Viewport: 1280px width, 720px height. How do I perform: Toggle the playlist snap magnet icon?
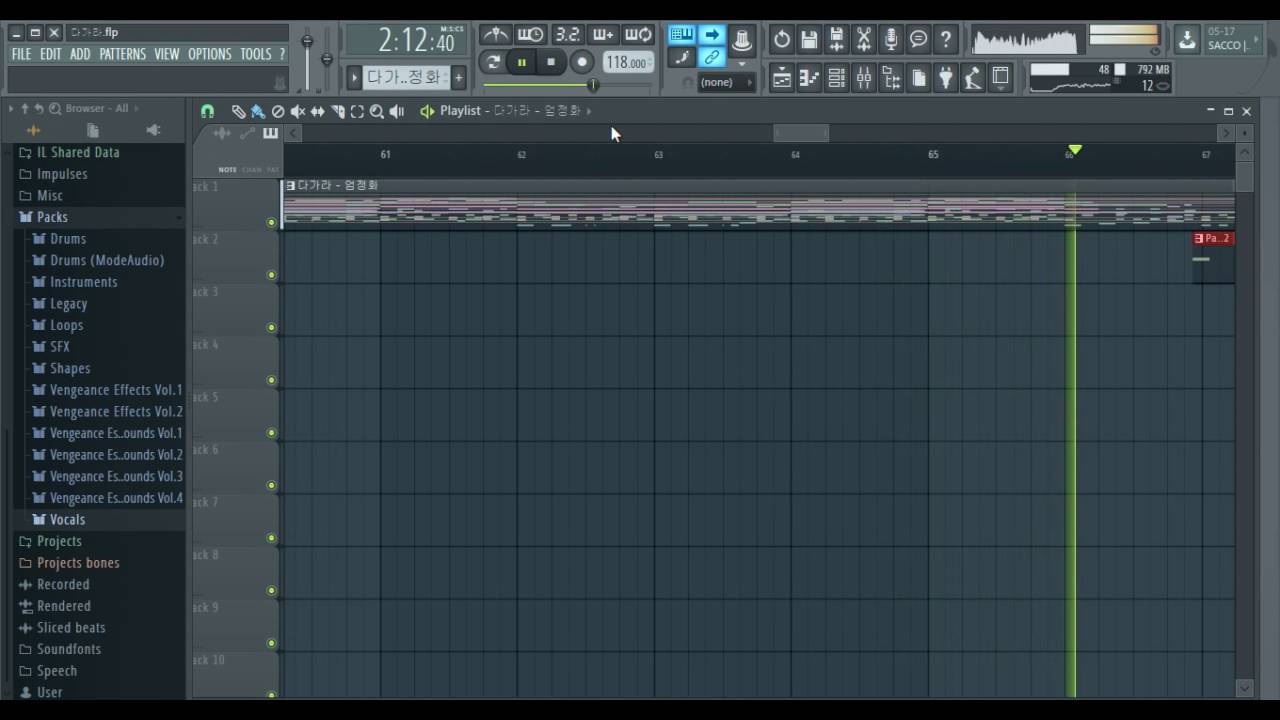207,111
